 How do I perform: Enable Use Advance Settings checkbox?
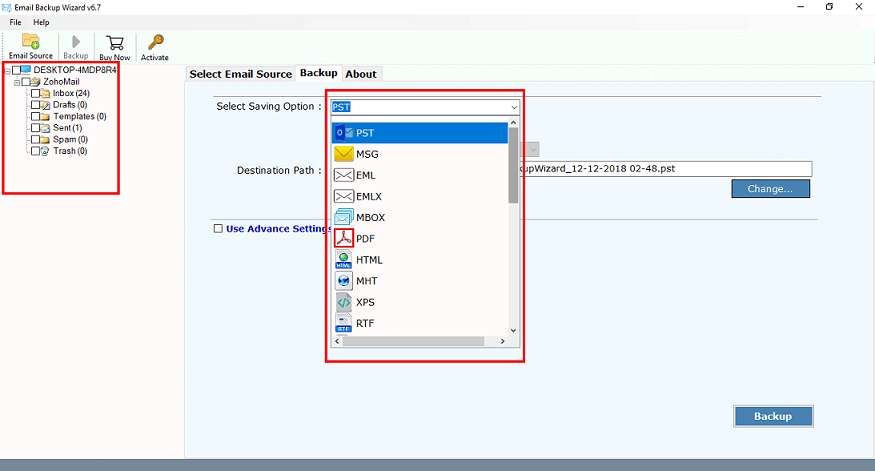pyautogui.click(x=218, y=228)
